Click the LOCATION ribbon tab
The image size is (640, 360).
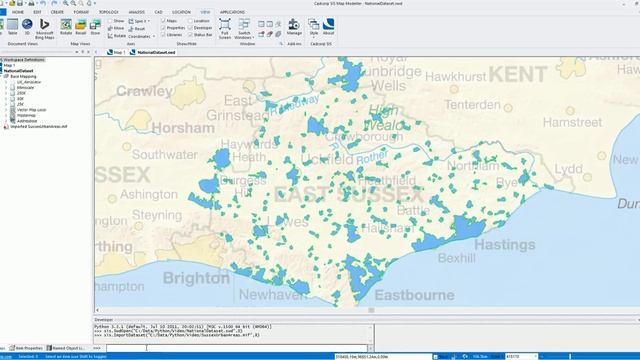tap(181, 12)
